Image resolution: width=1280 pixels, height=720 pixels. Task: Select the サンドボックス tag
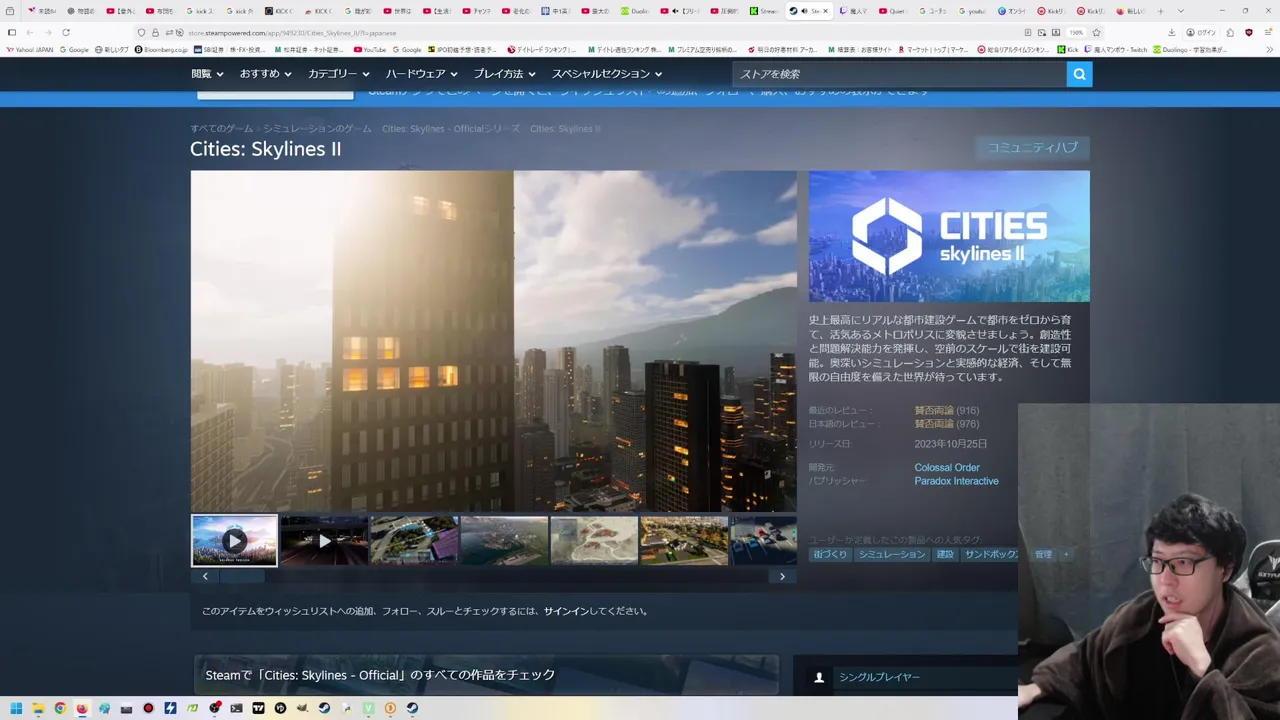pos(989,554)
